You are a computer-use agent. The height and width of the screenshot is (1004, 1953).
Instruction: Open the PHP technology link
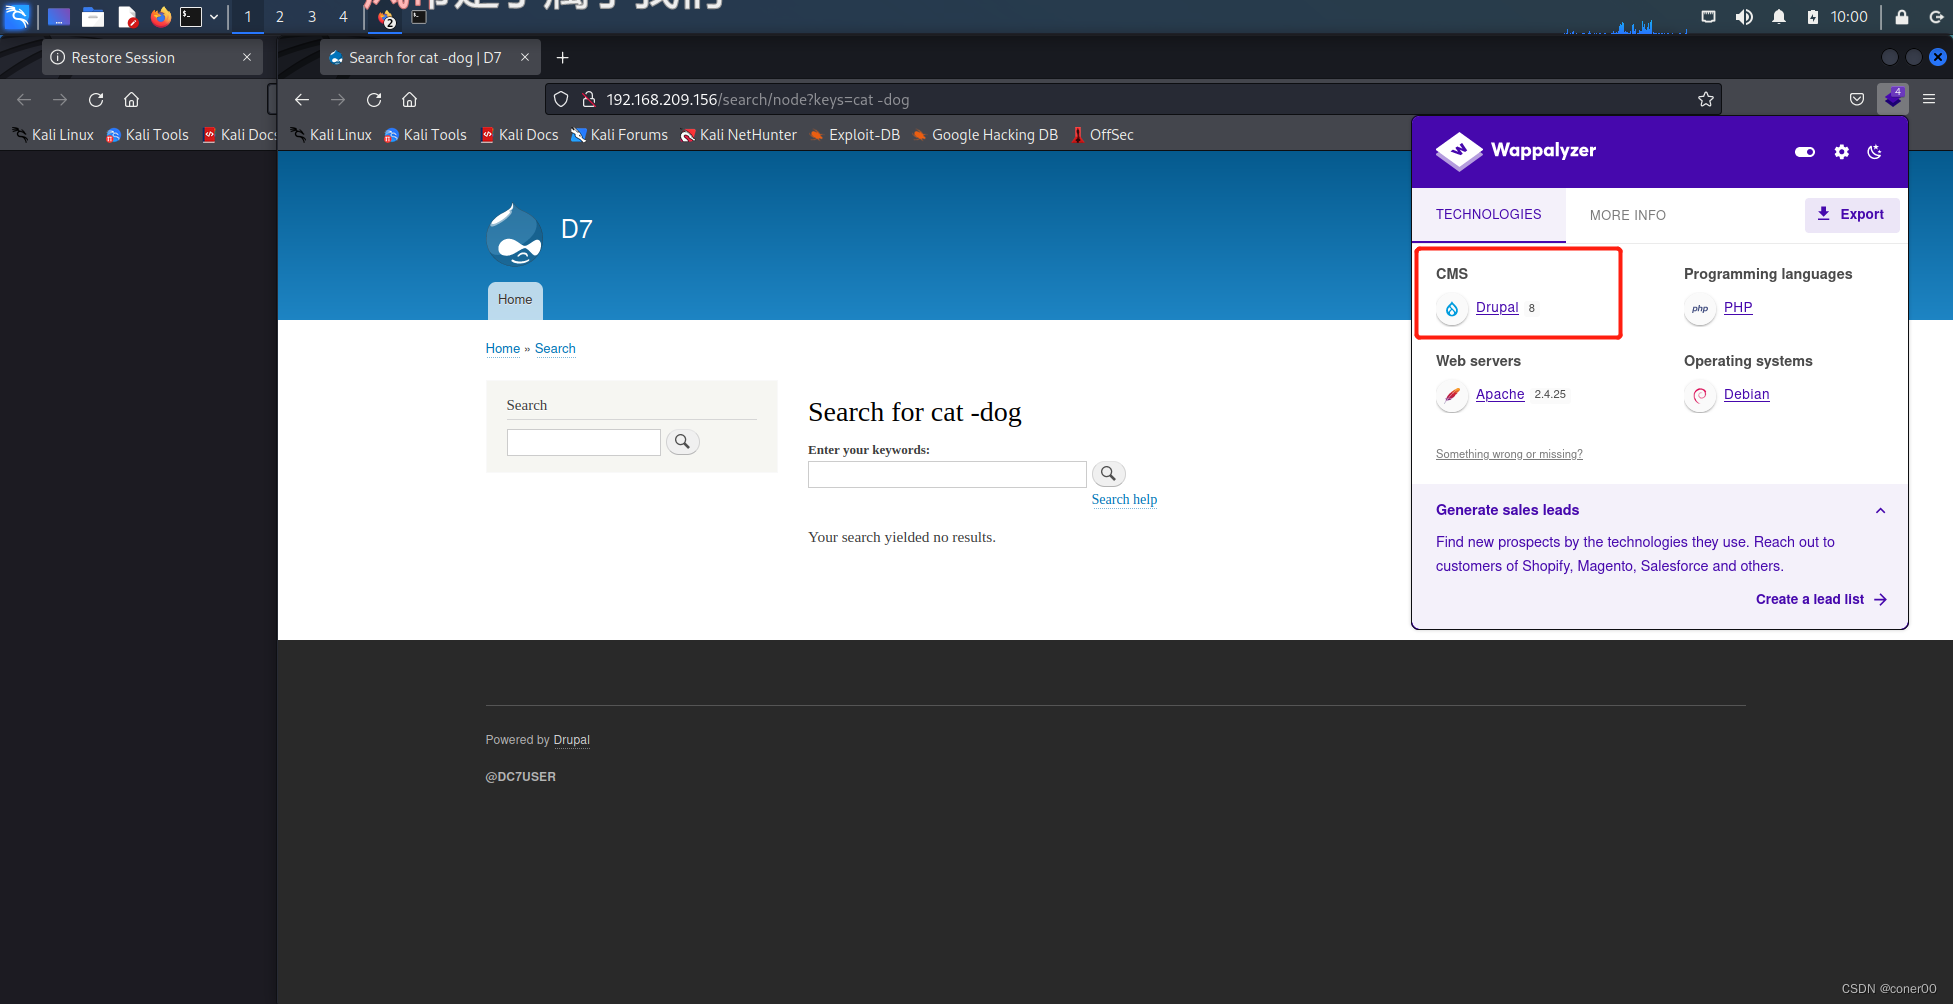pos(1738,307)
